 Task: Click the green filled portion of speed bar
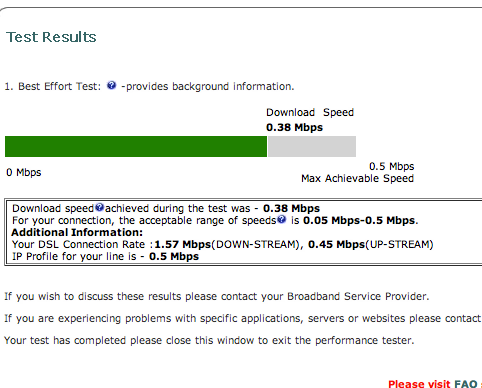click(136, 146)
